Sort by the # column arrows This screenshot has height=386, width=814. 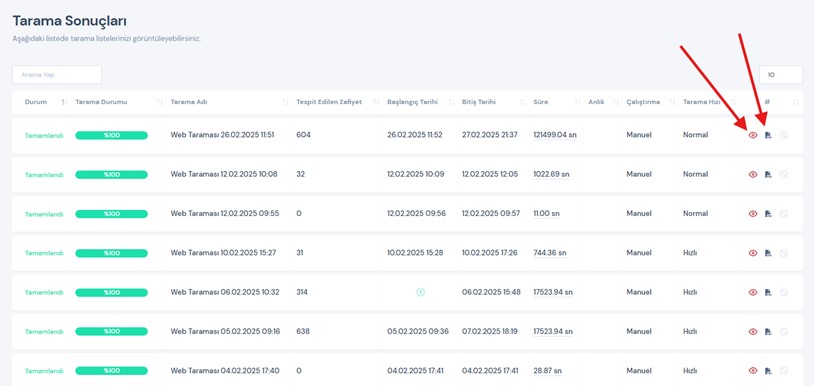click(796, 102)
